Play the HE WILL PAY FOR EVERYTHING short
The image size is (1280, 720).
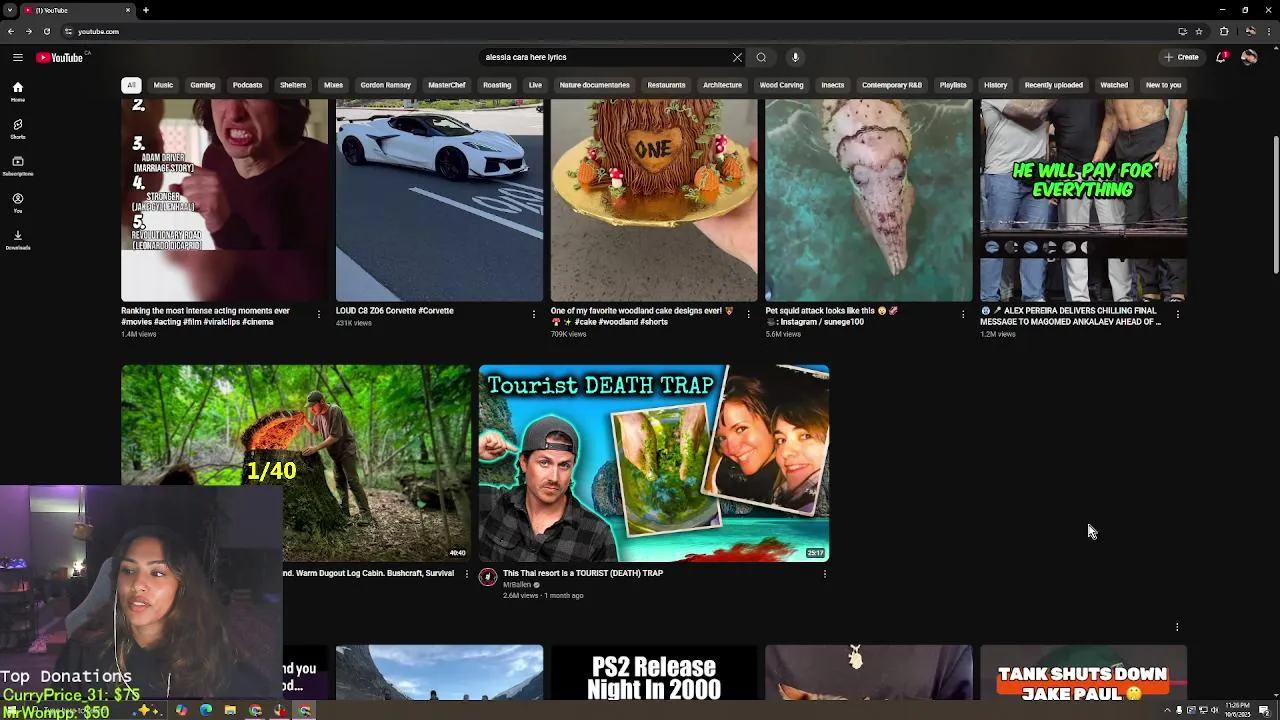(1083, 200)
